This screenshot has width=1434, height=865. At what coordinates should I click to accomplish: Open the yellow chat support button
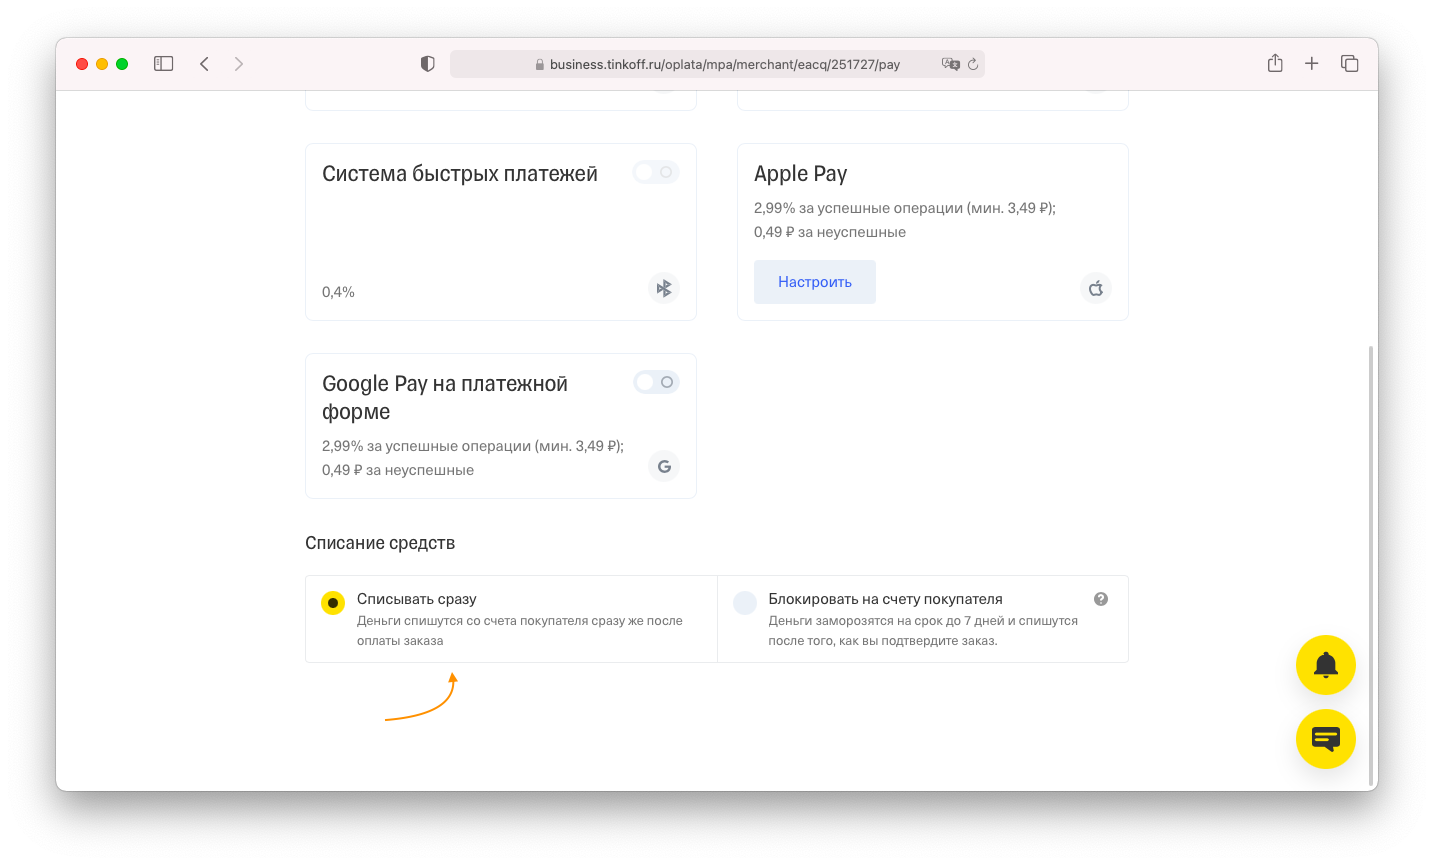coord(1326,739)
